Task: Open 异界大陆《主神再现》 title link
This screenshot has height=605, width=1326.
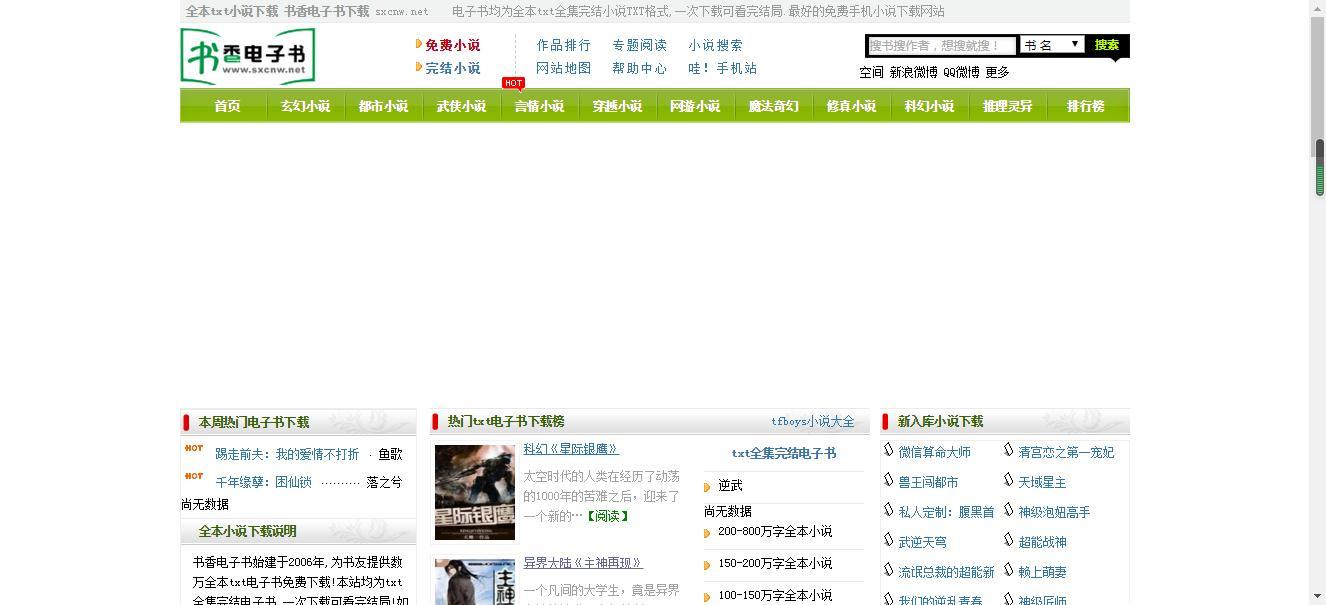Action: click(583, 563)
